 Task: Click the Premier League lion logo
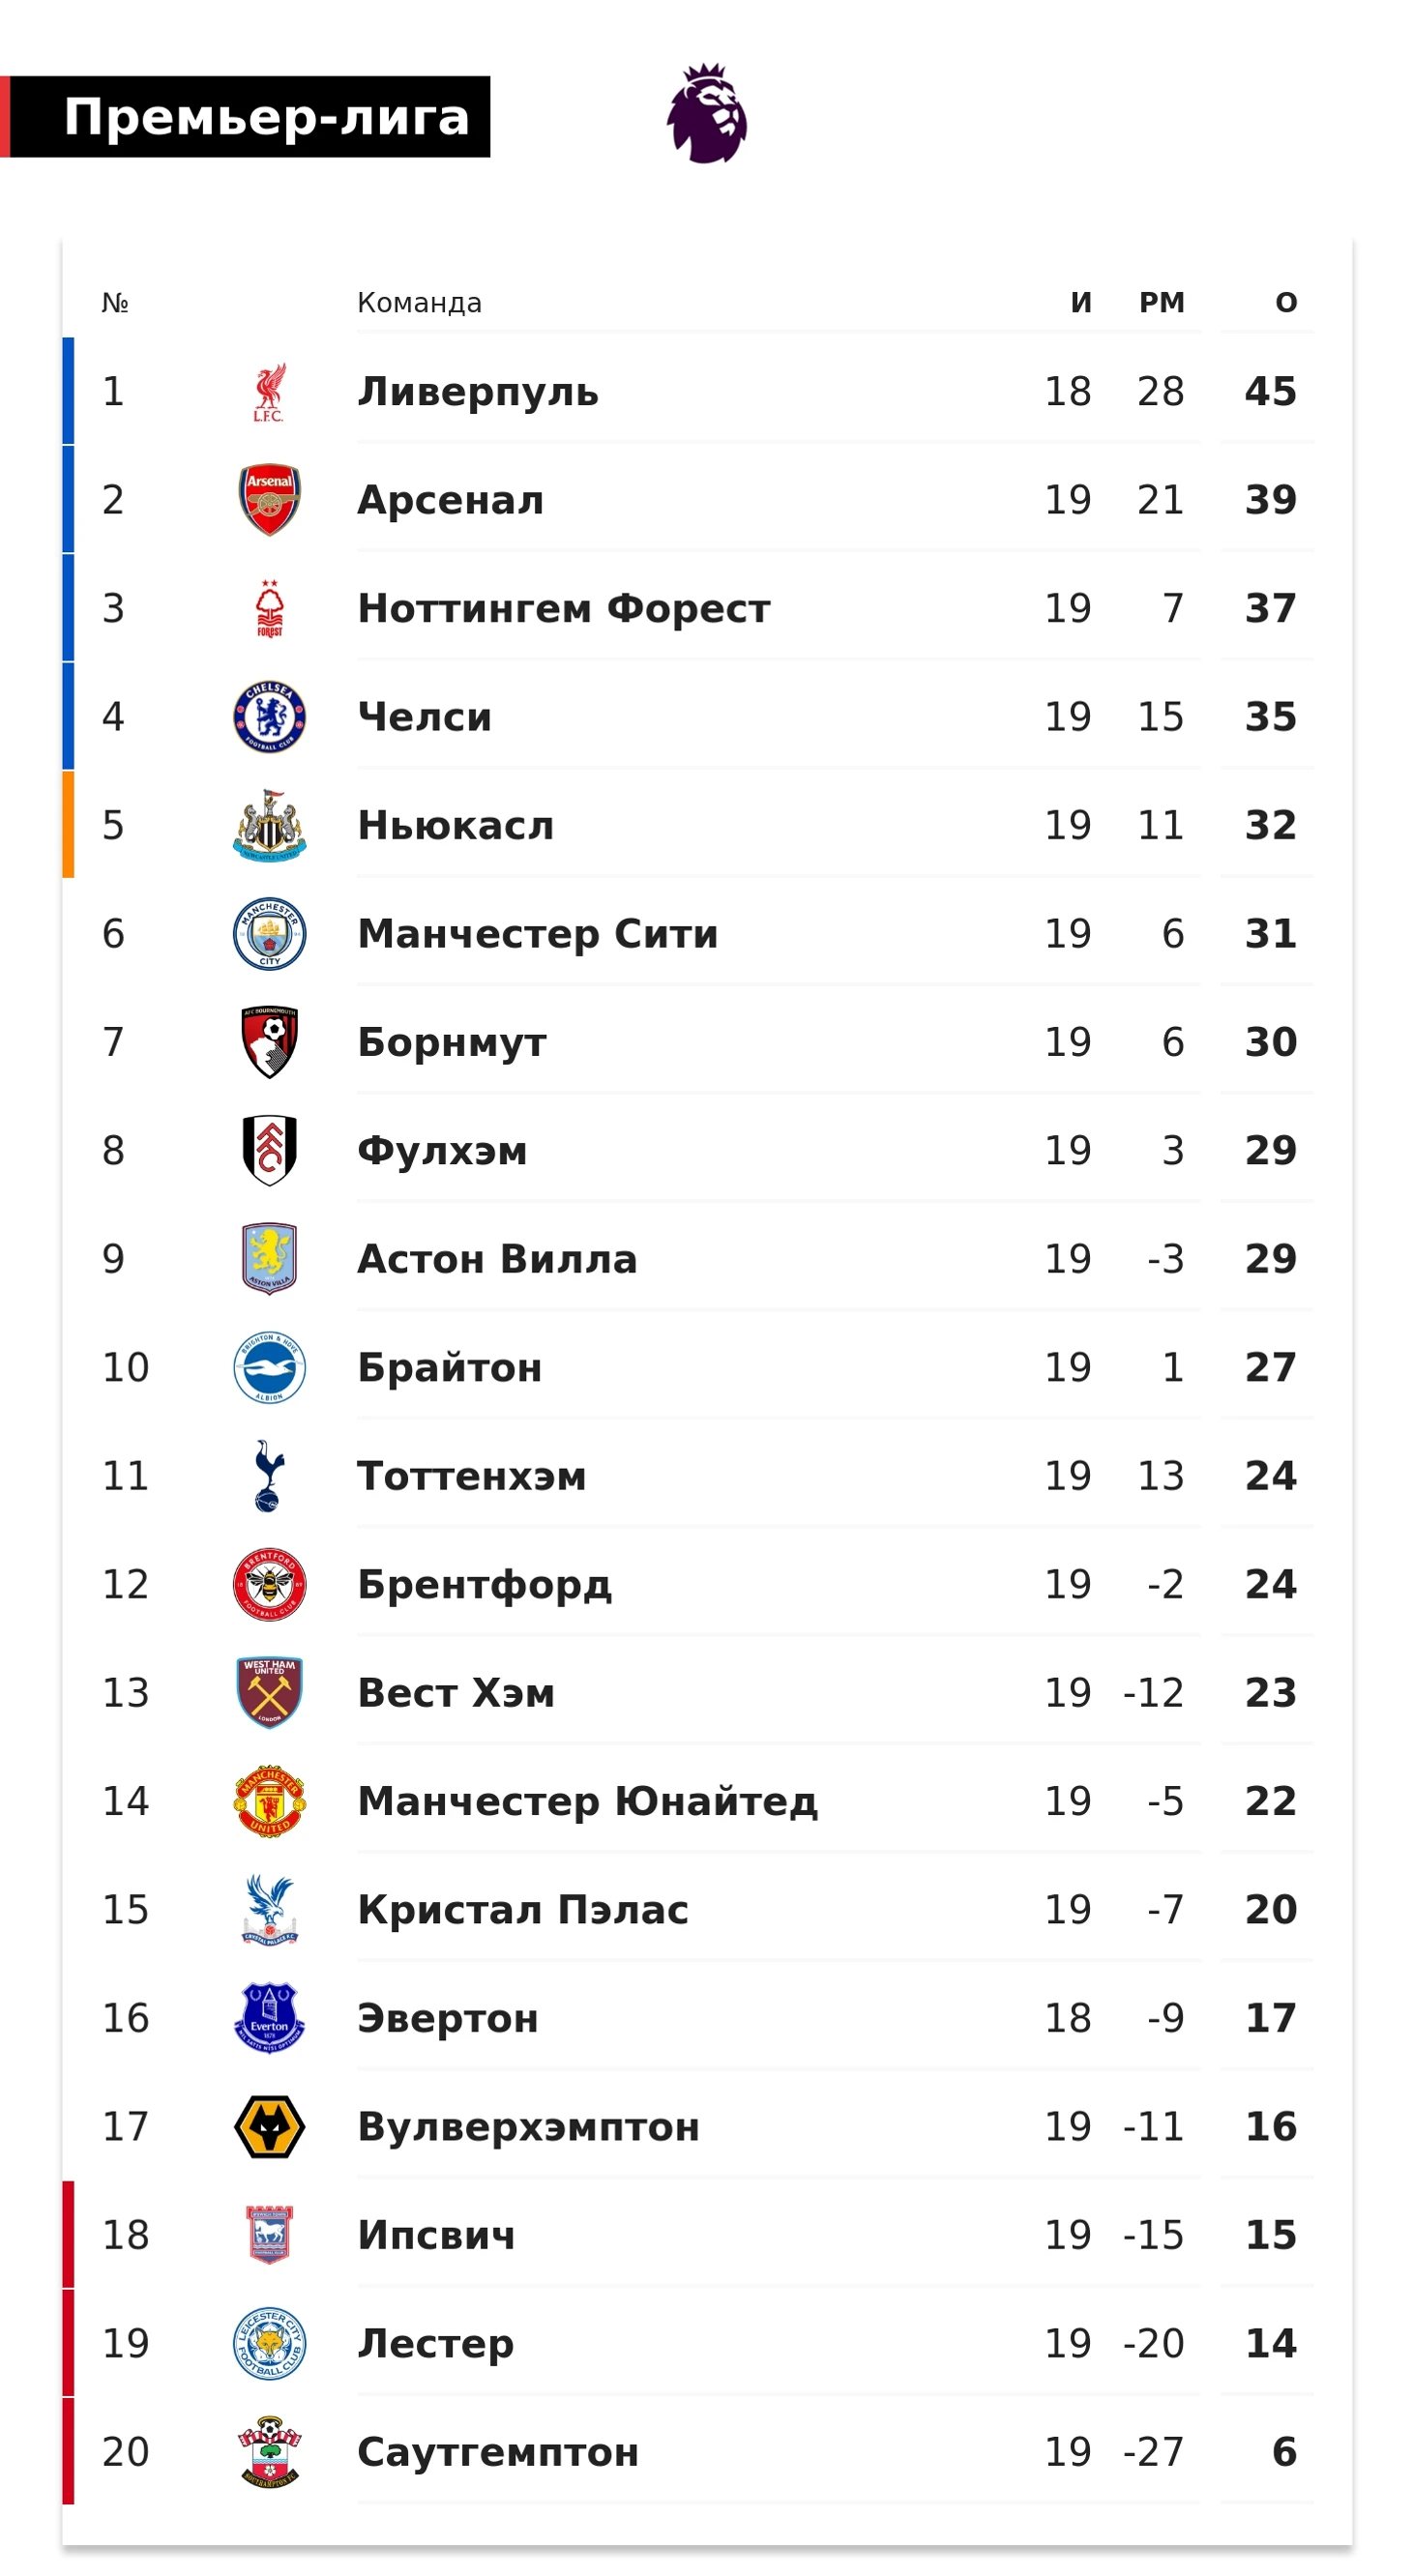click(x=707, y=113)
